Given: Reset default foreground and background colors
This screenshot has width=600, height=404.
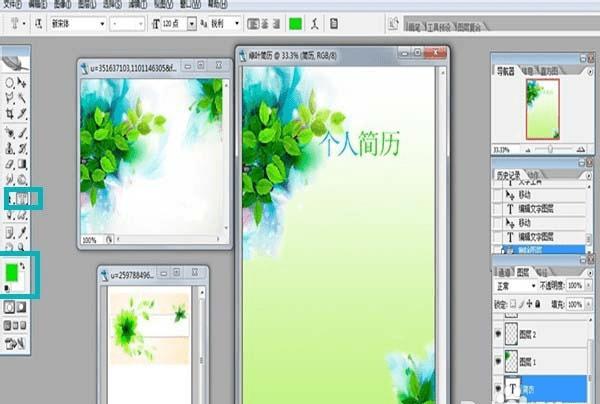Looking at the screenshot, I should pyautogui.click(x=7, y=288).
